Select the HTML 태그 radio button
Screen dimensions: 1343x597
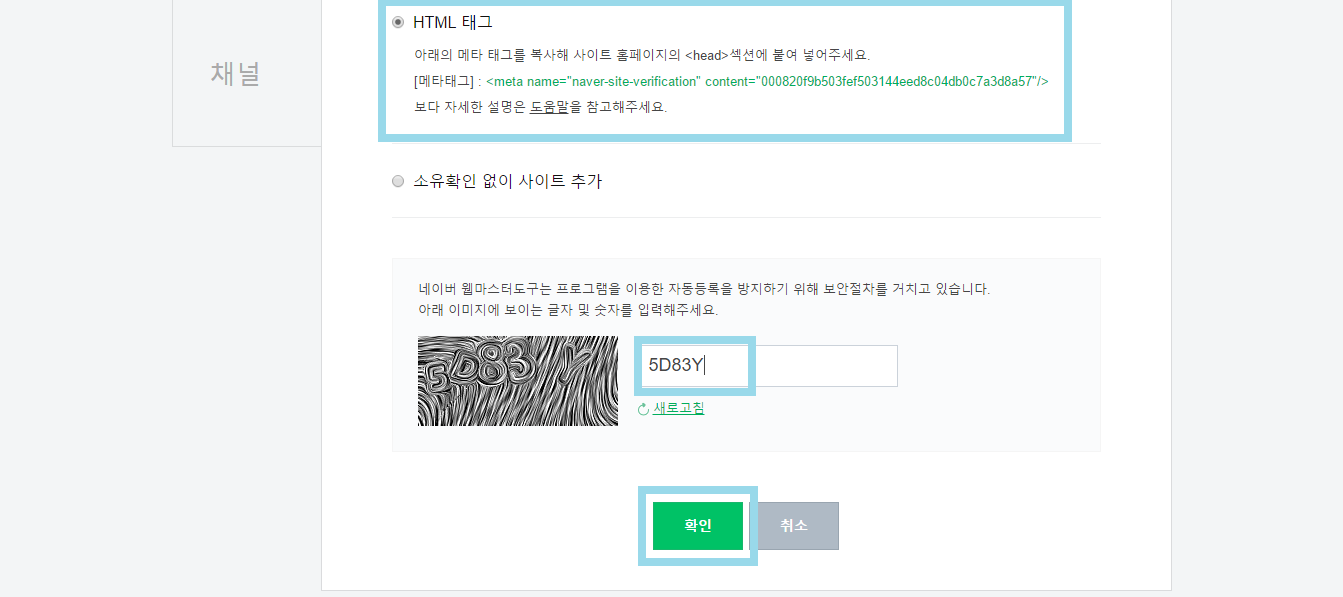(x=398, y=22)
